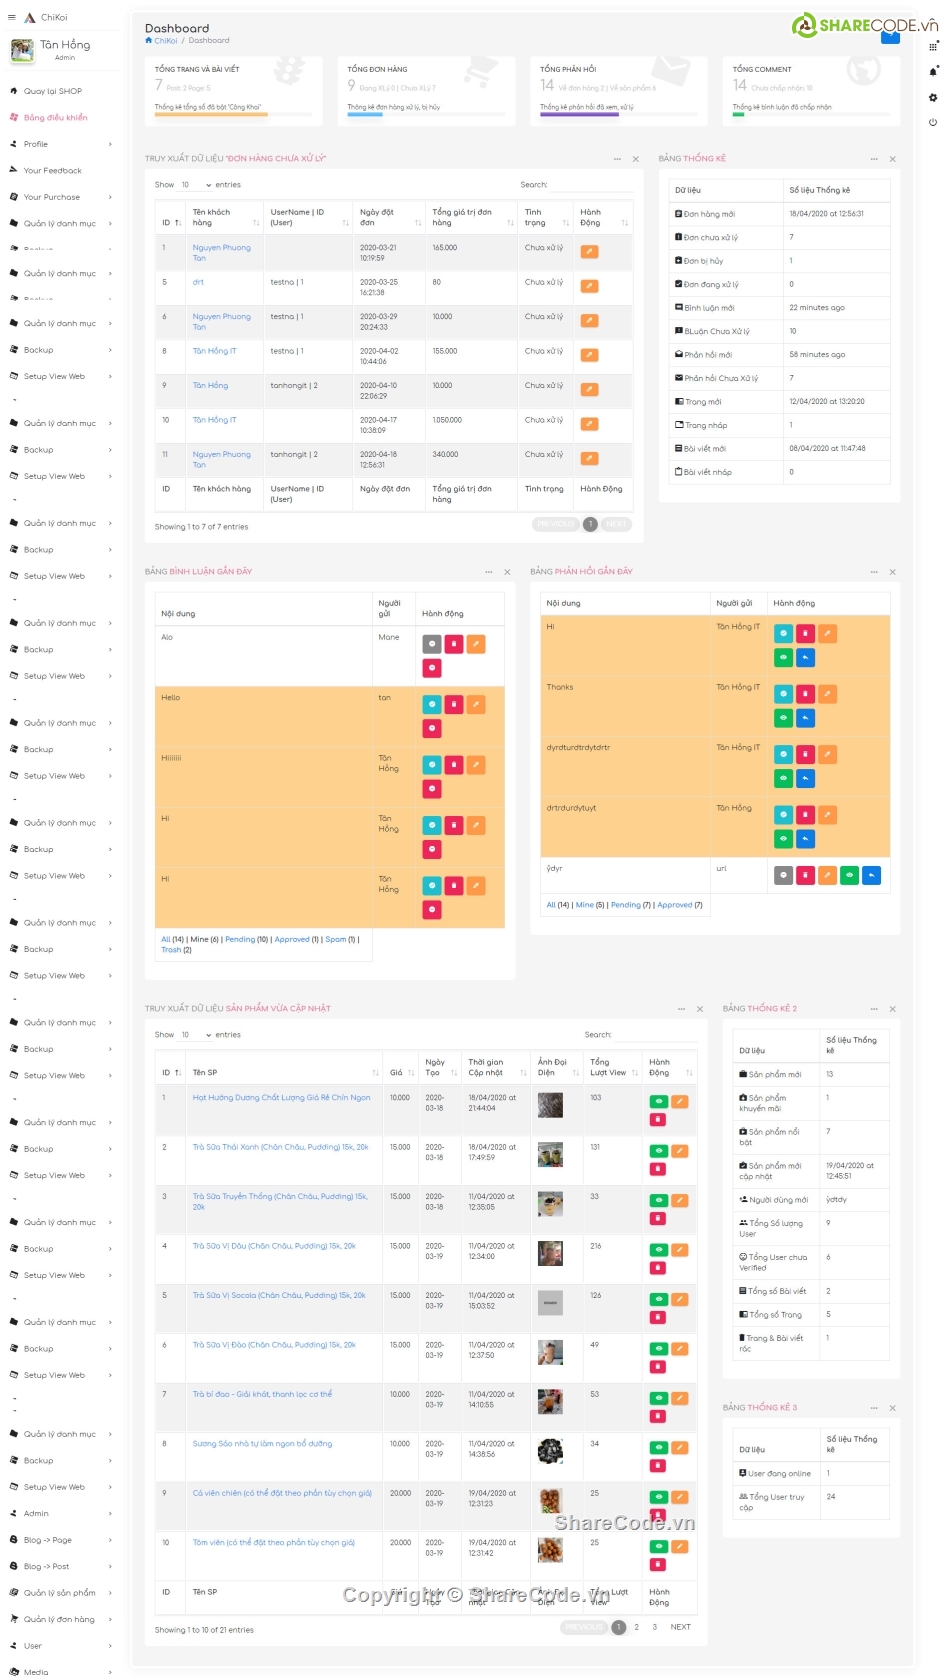Image resolution: width=950 pixels, height=1678 pixels.
Task: Click orange edit icon for Hạt Hướng Dương product
Action: pos(680,1102)
